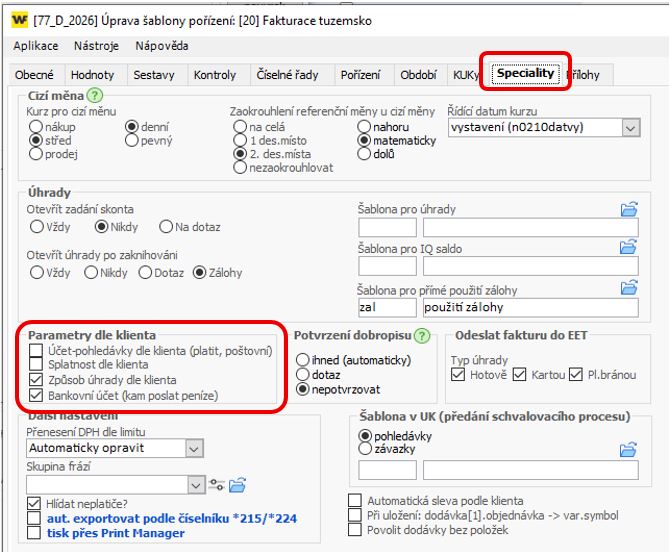Open folder icon for Šablona pro úhrady
The height and width of the screenshot is (552, 670).
pyautogui.click(x=628, y=209)
